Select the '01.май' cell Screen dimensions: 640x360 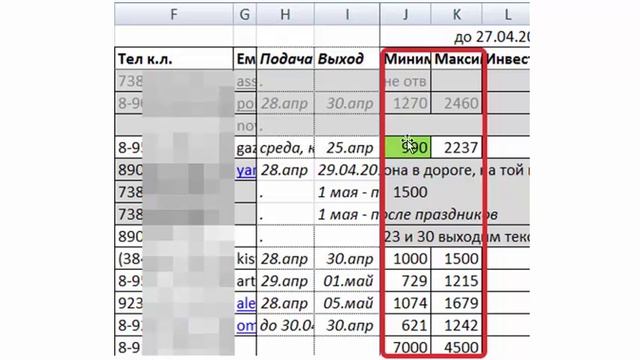coord(347,281)
